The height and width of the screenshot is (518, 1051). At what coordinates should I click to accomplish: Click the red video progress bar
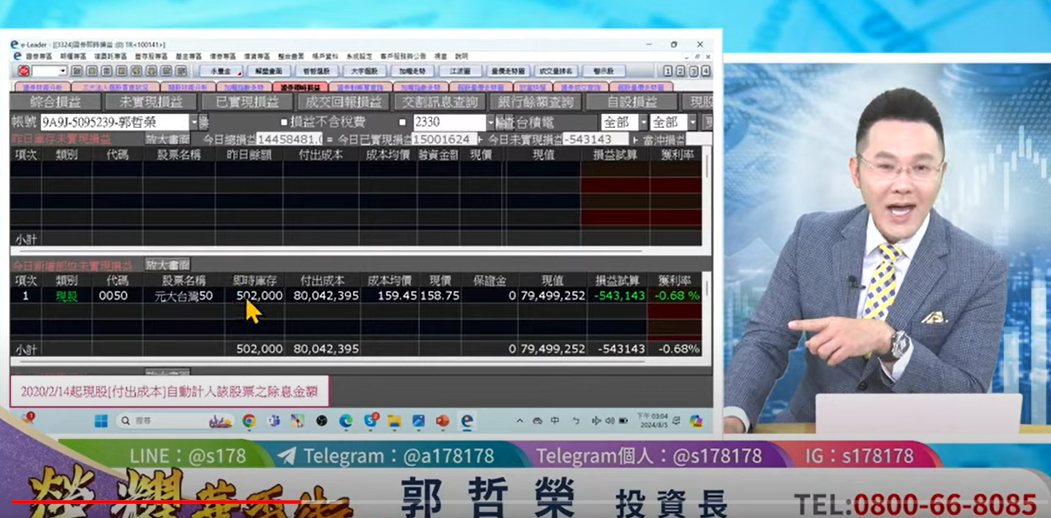(150, 500)
